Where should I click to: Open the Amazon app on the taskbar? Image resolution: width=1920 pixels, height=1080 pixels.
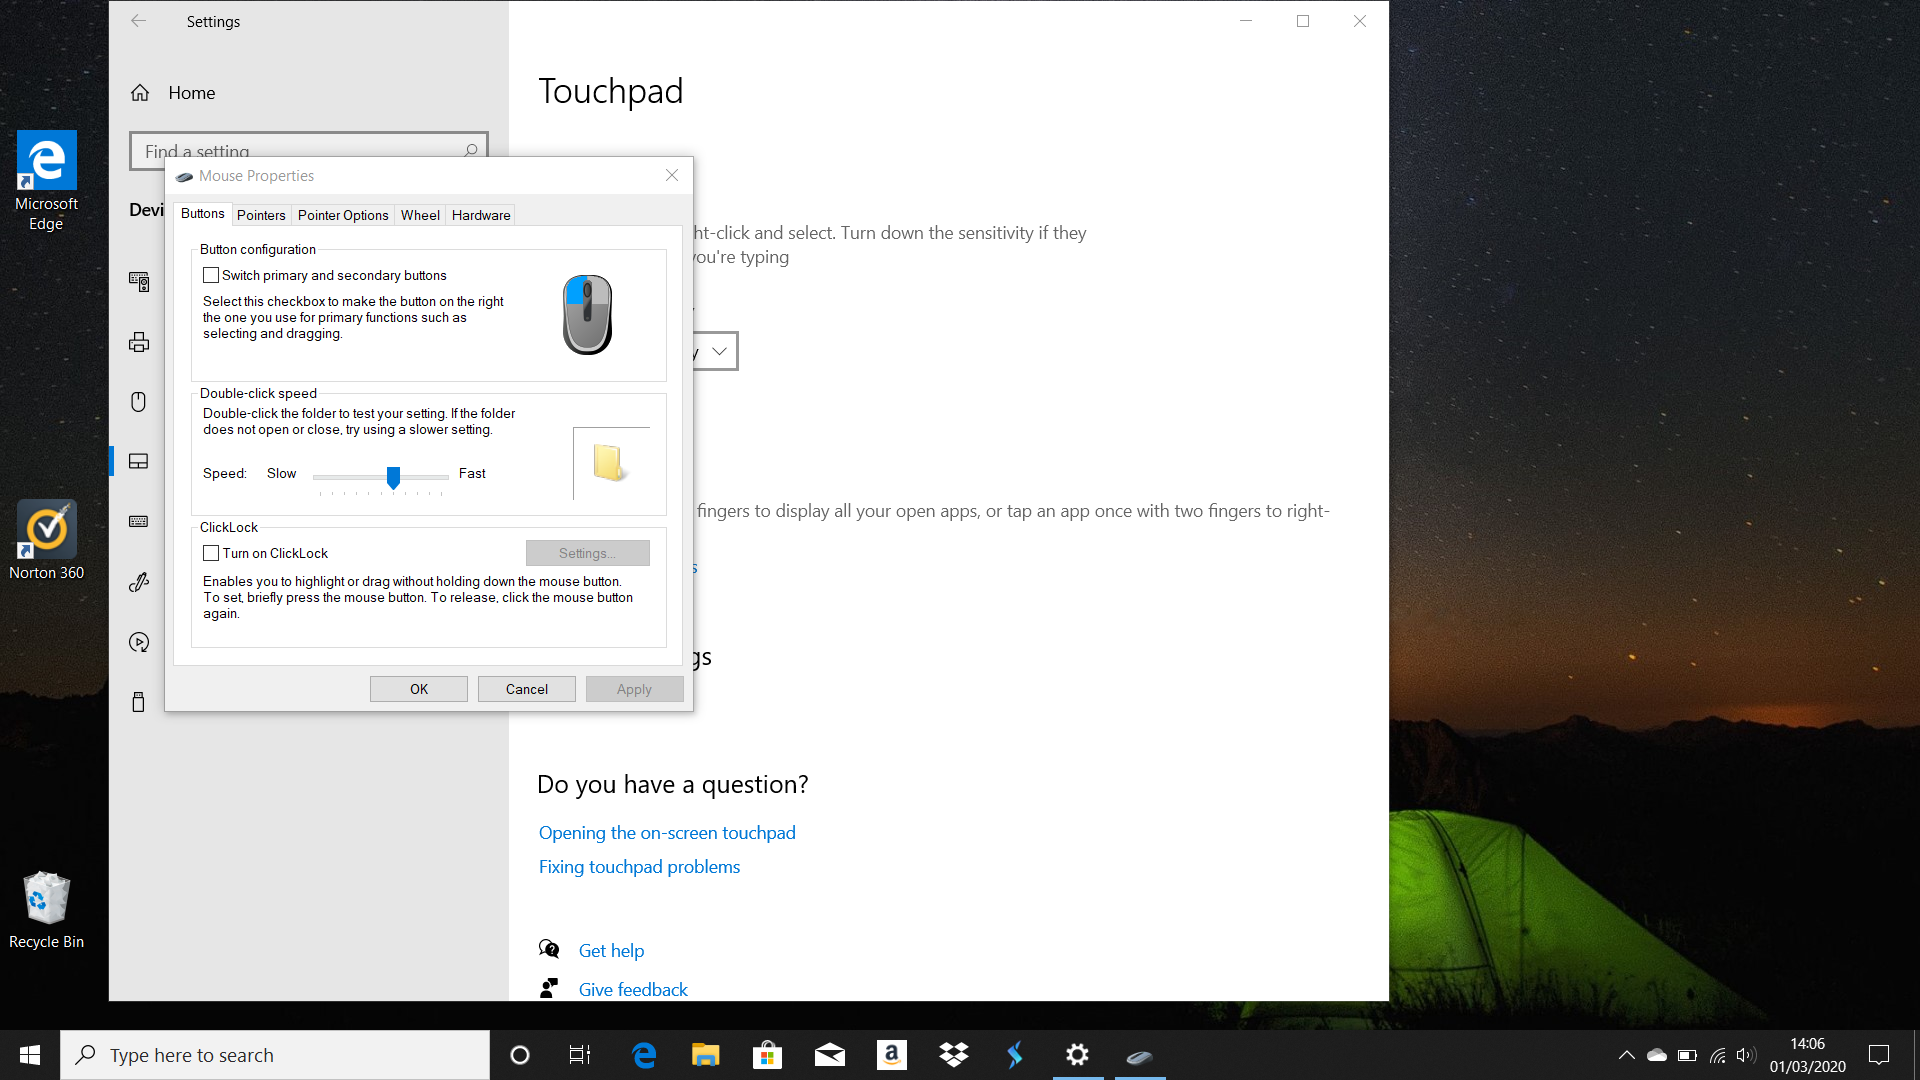tap(891, 1054)
